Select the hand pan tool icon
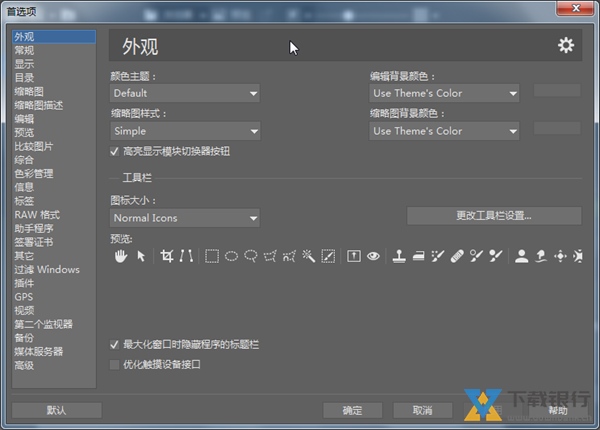 click(121, 256)
